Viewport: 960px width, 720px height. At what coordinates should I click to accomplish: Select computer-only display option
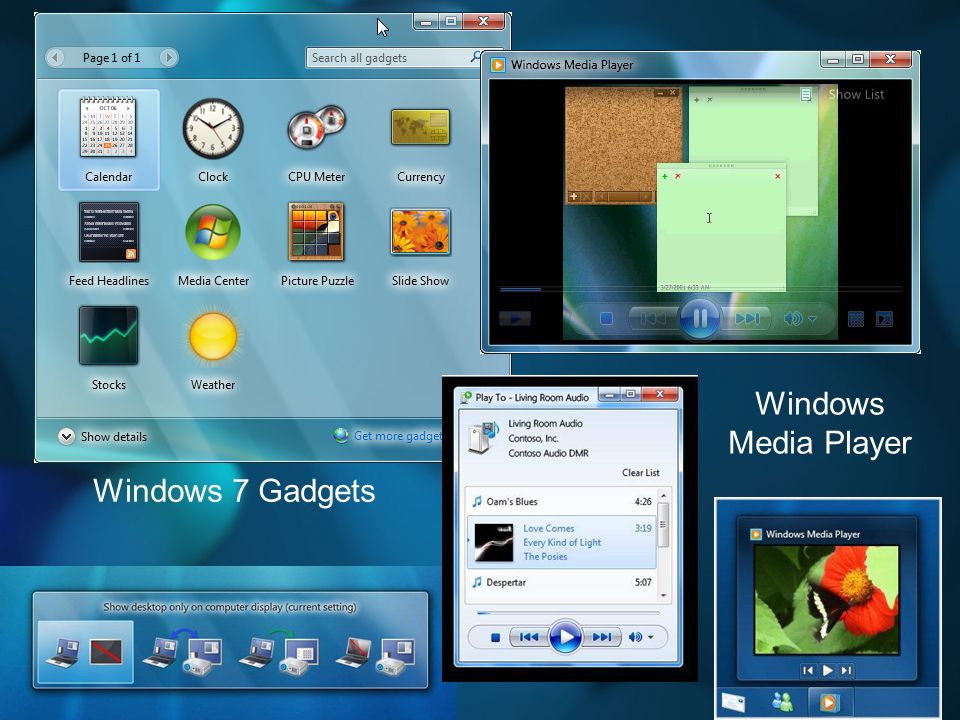pyautogui.click(x=86, y=652)
